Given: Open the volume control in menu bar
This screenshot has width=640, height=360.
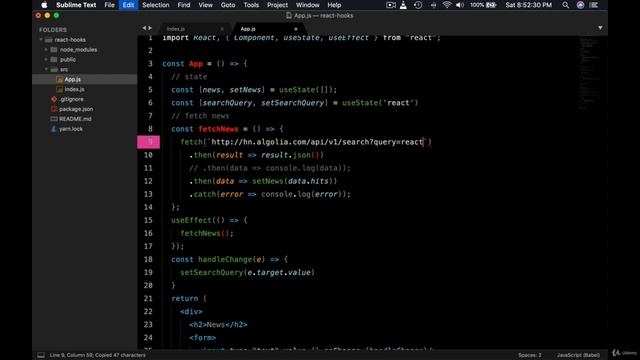Looking at the screenshot, I should pyautogui.click(x=460, y=5).
